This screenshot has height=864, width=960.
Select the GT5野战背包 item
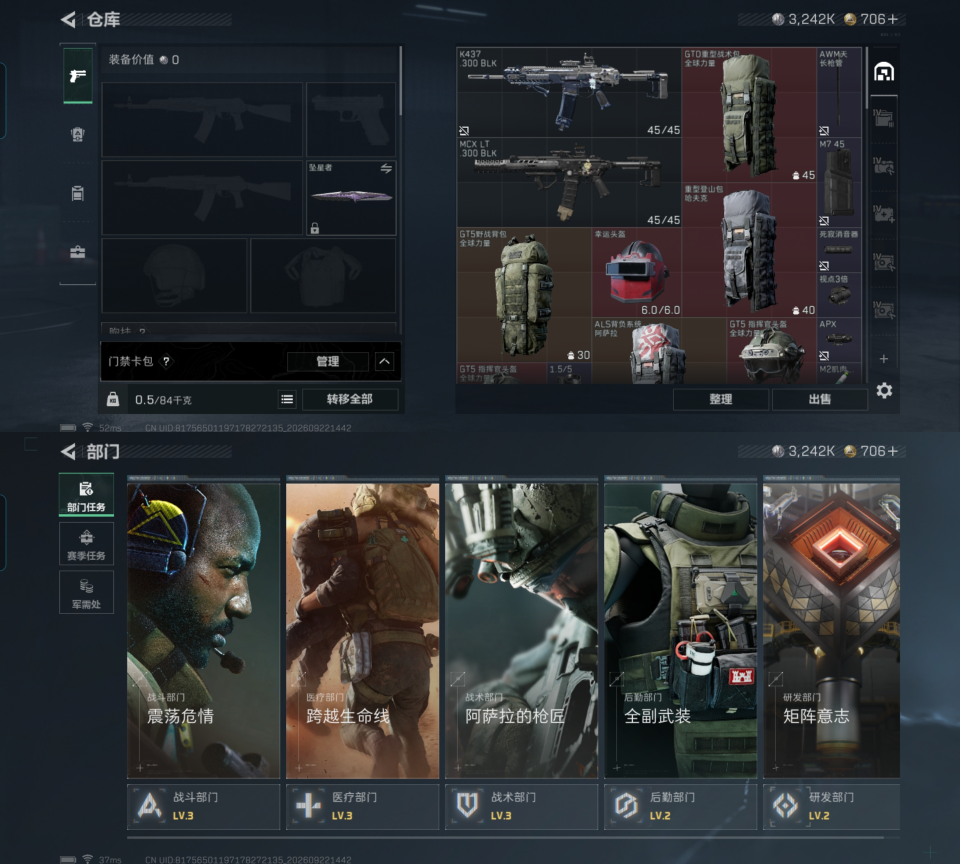[524, 295]
